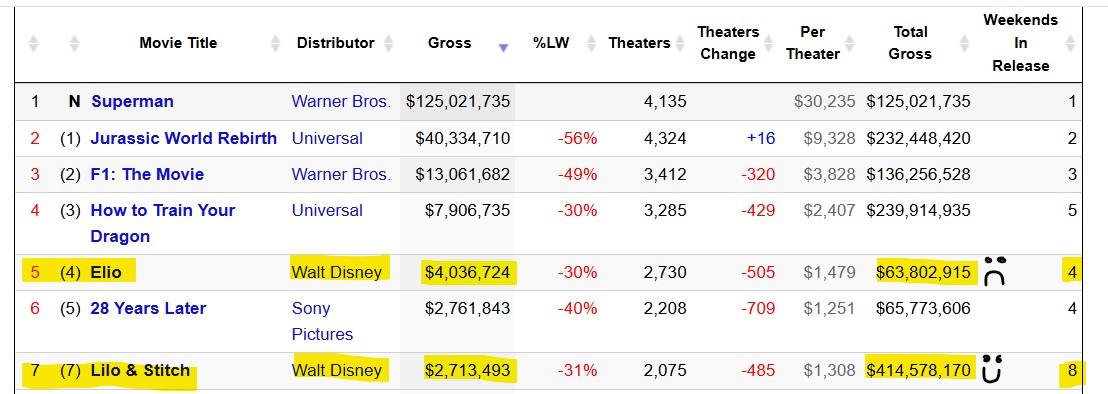The width and height of the screenshot is (1108, 394).
Task: Click sort arrows next to Movie Title
Action: pos(276,44)
